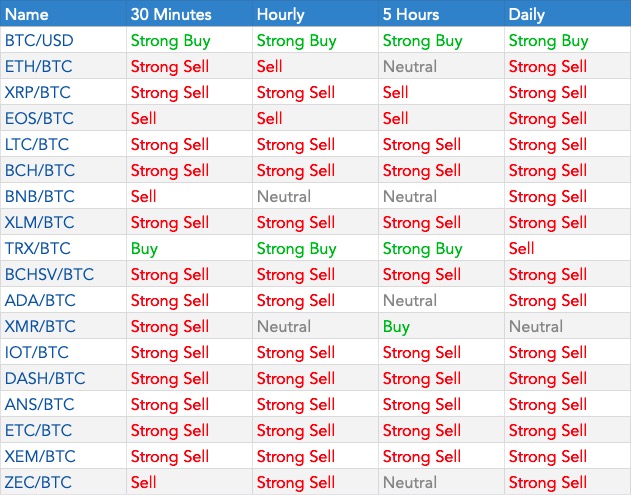Open the ETH/BTC pair link
The width and height of the screenshot is (631, 495).
(39, 66)
